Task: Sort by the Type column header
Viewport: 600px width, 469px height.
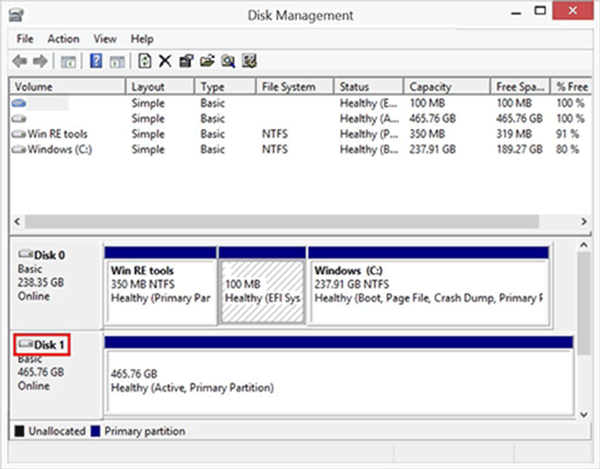Action: pos(225,87)
